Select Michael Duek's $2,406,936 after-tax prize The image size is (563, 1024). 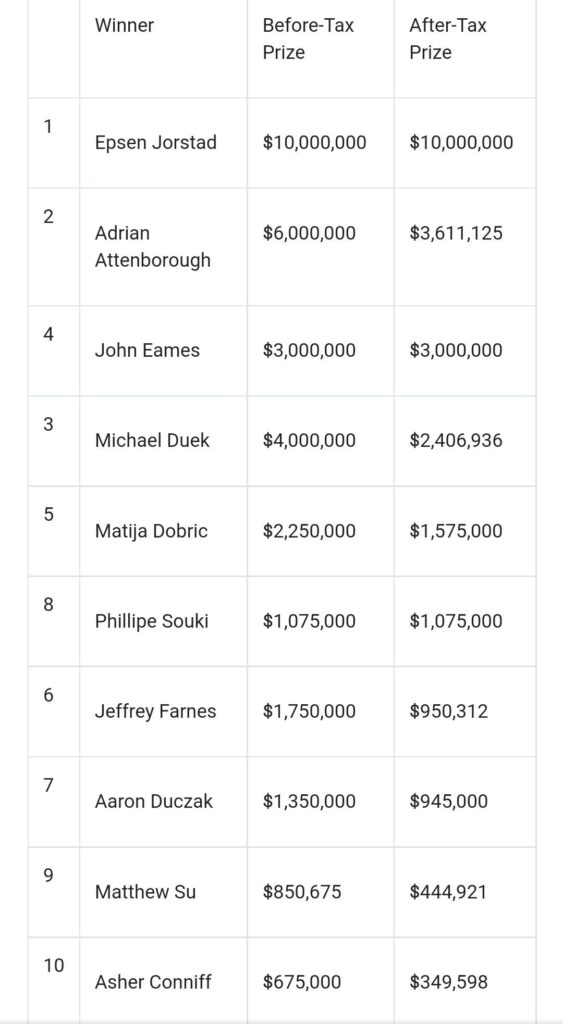456,440
